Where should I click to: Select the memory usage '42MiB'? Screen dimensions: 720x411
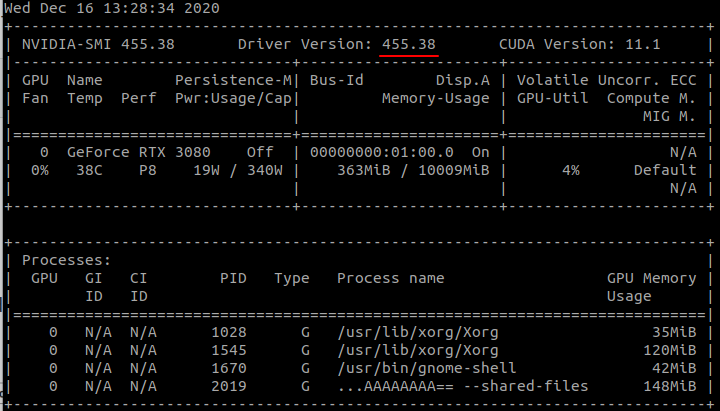coord(674,368)
